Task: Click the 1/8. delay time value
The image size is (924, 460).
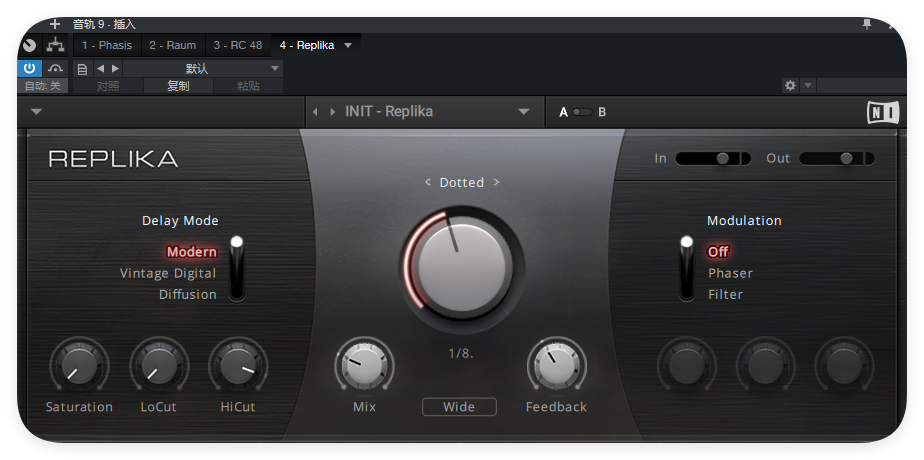Action: tap(461, 354)
